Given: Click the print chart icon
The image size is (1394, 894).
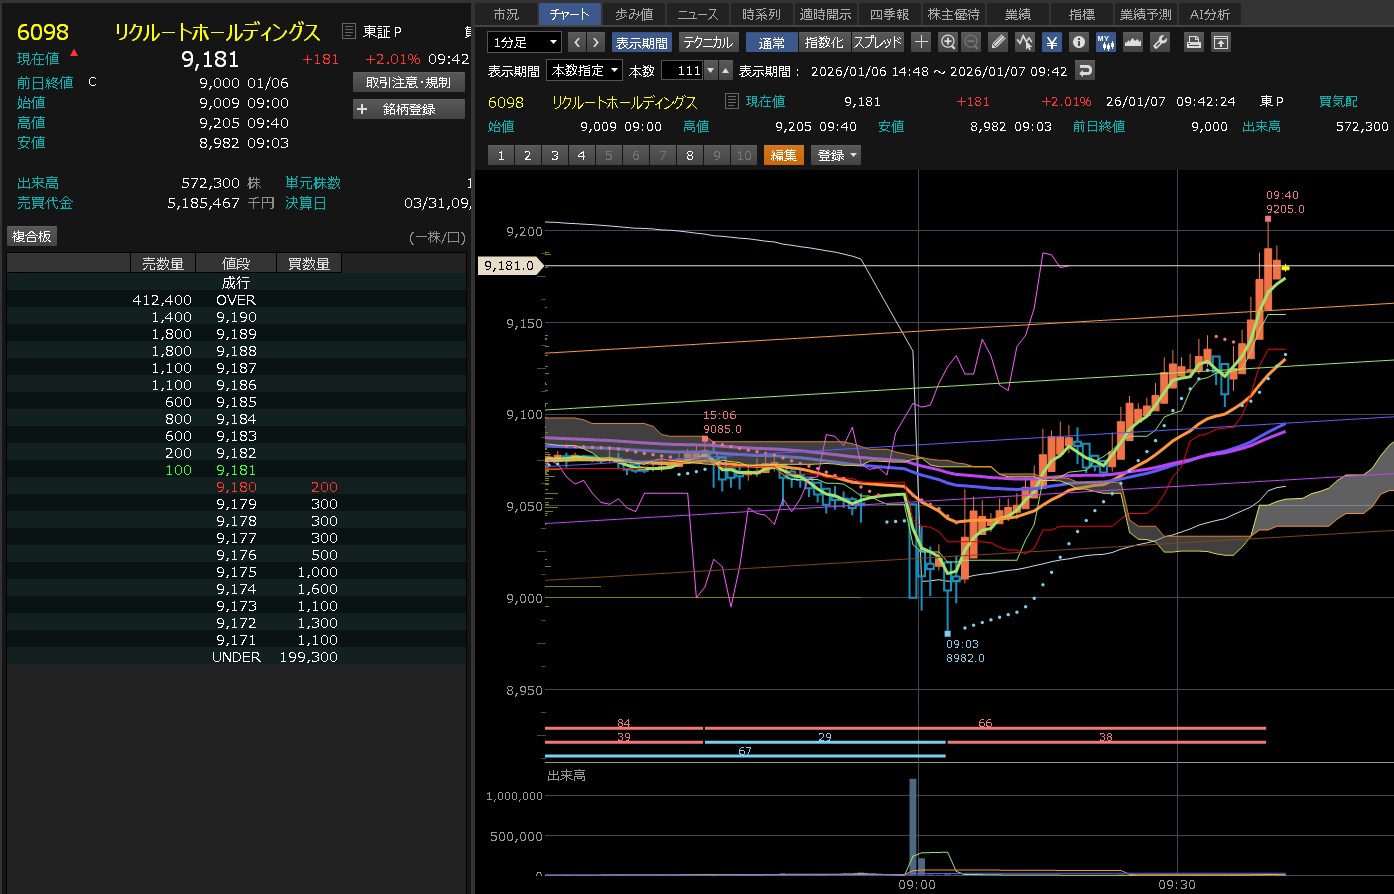Looking at the screenshot, I should [x=1193, y=42].
